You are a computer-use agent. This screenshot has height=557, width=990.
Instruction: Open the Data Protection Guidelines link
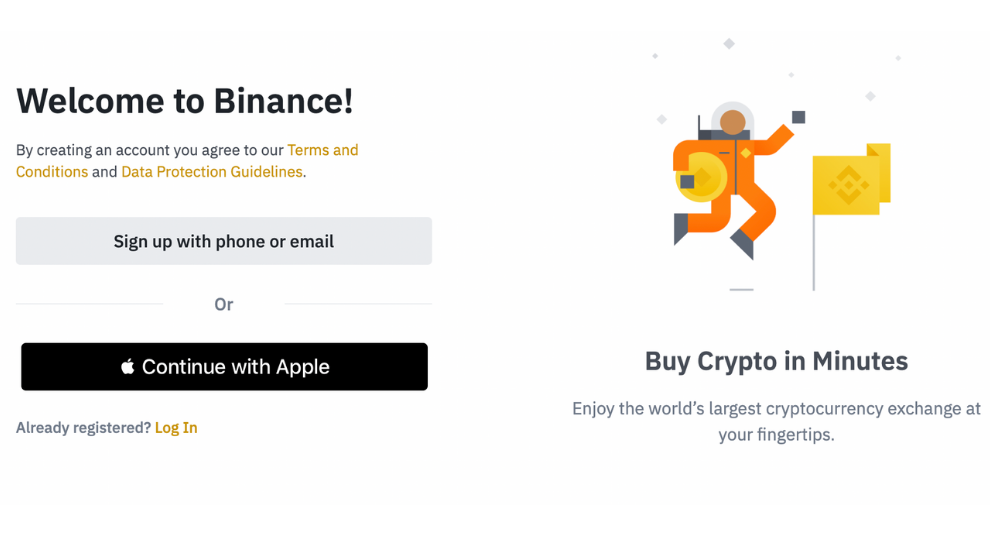tap(211, 172)
